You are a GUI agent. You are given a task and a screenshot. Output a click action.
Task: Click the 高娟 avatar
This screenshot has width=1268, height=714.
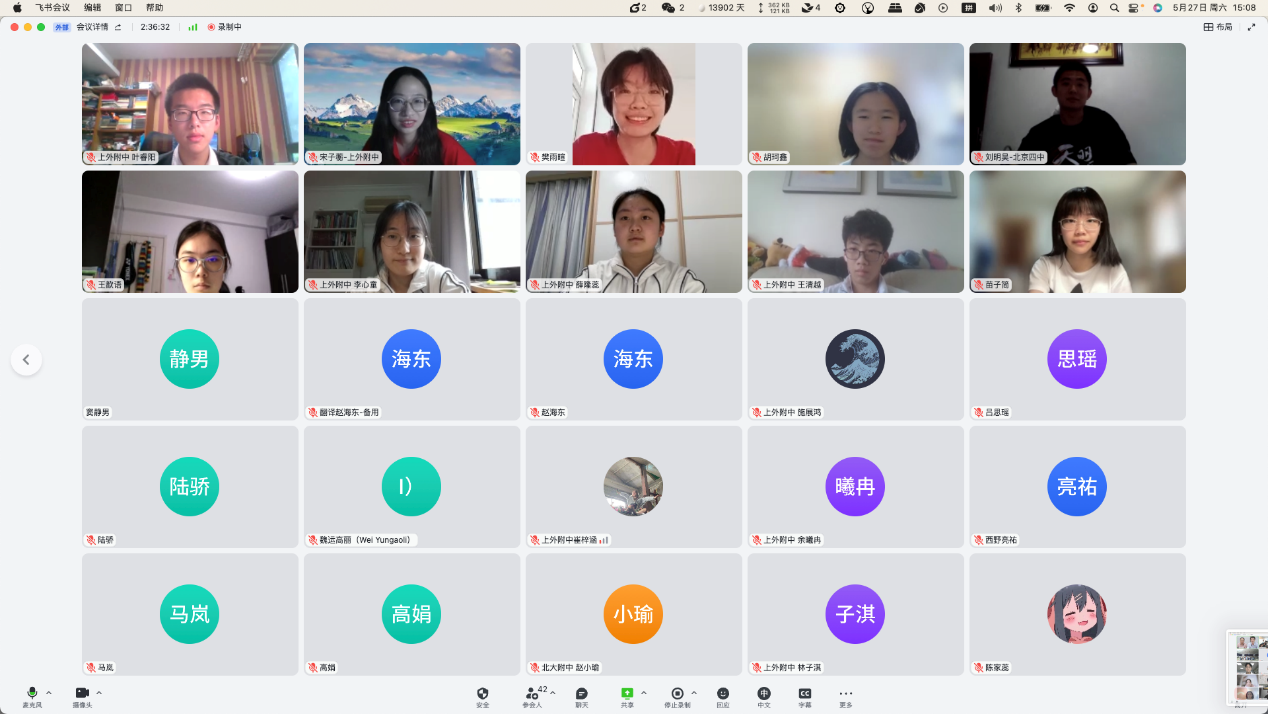[x=411, y=614]
